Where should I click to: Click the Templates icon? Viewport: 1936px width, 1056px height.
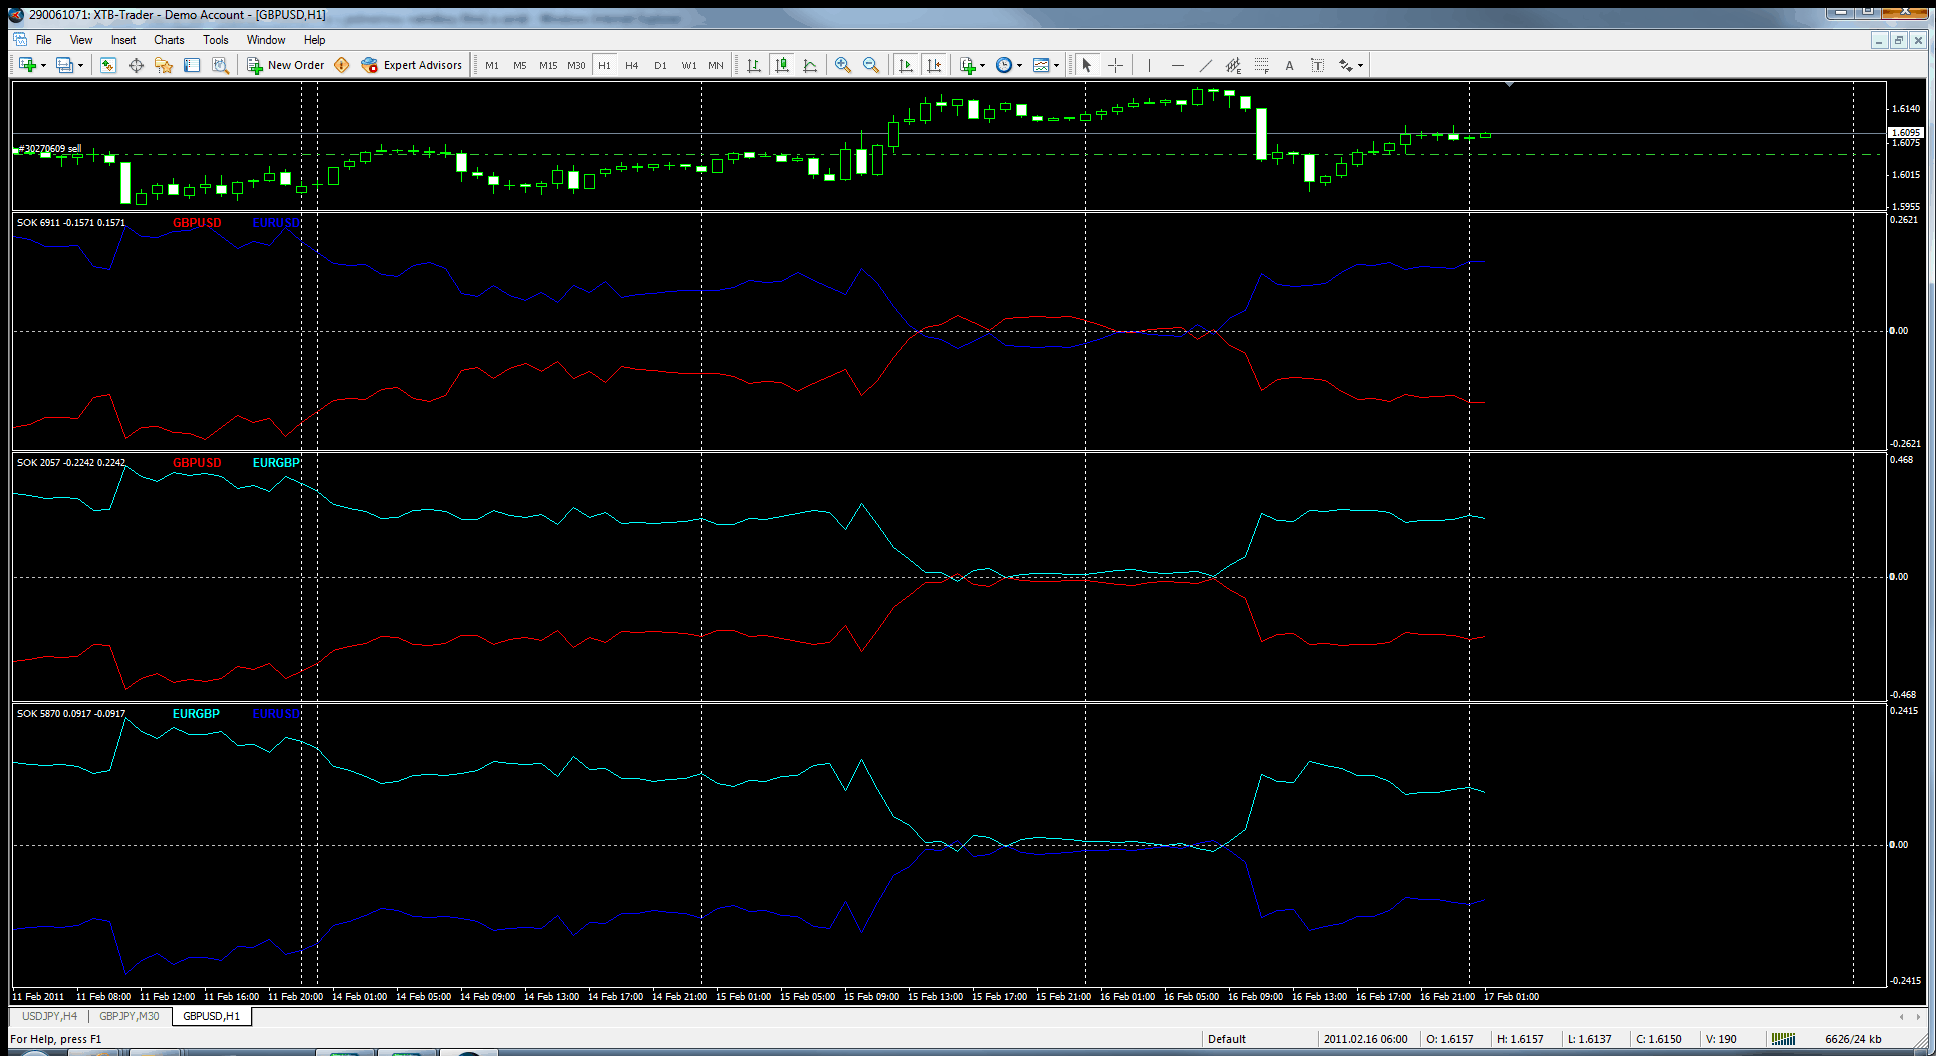tap(1041, 65)
